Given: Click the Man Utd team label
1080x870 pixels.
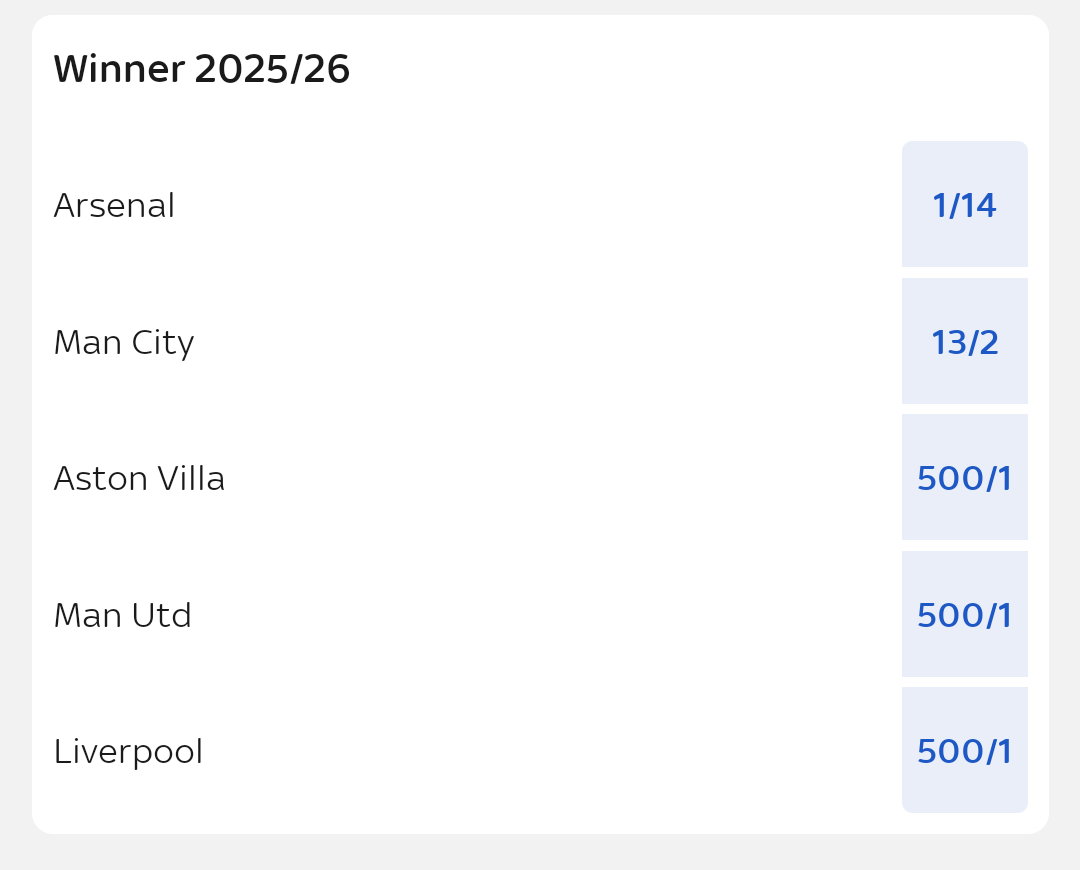Looking at the screenshot, I should 122,616.
